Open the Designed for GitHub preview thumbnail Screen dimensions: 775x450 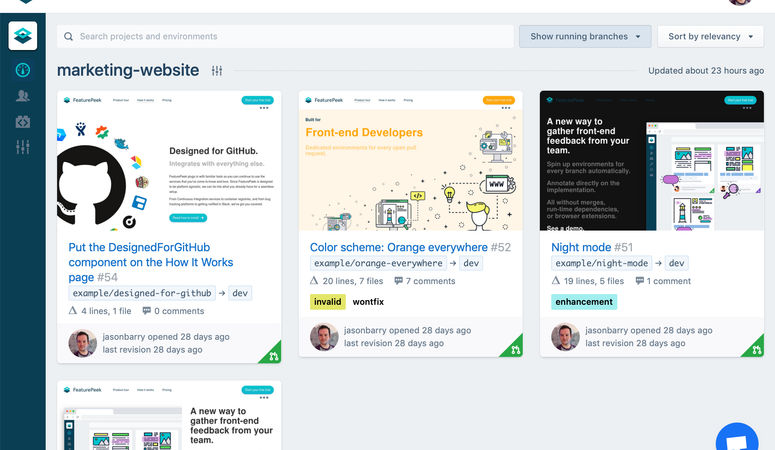(169, 161)
